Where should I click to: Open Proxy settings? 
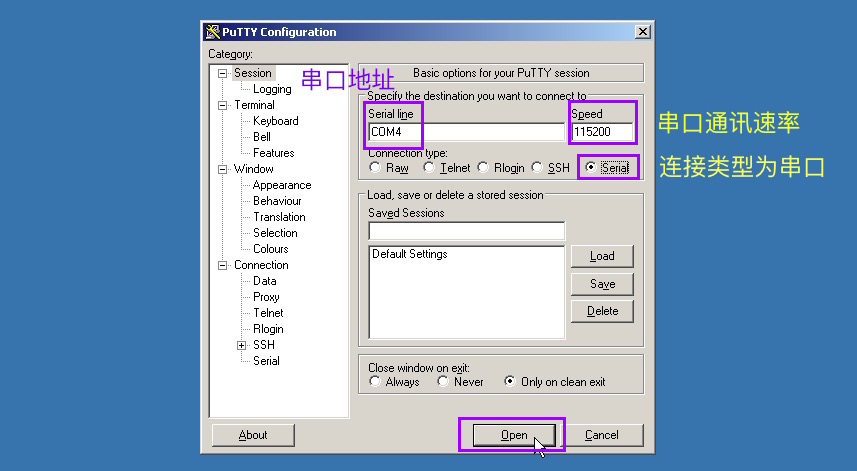pyautogui.click(x=266, y=297)
